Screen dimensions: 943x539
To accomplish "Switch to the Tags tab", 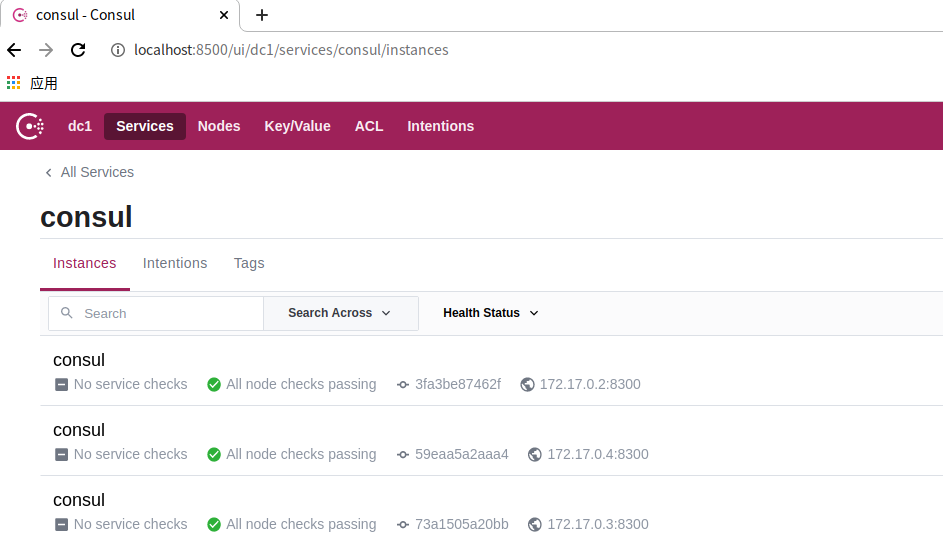I will 249,263.
